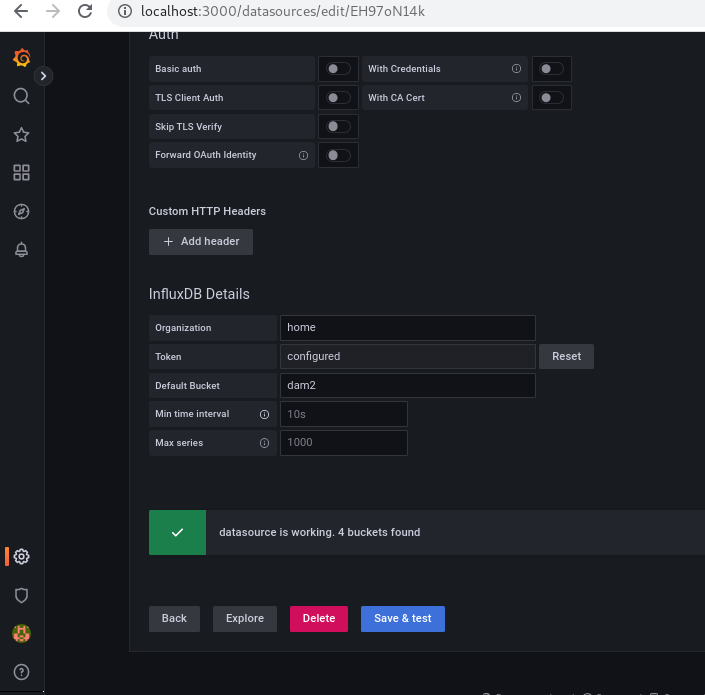The height and width of the screenshot is (695, 705).
Task: Reload the page in browser
Action: coord(86,12)
